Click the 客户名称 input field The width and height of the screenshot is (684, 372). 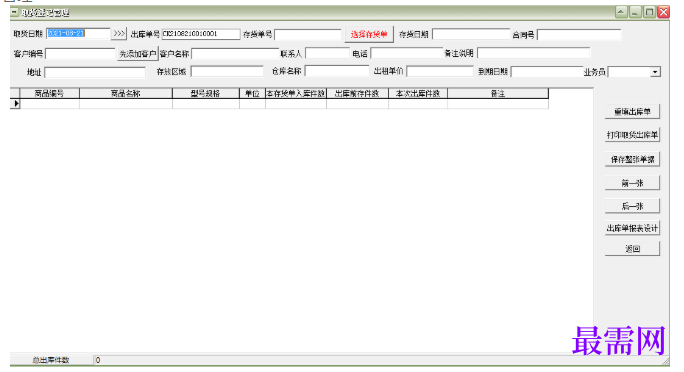pyautogui.click(x=235, y=54)
